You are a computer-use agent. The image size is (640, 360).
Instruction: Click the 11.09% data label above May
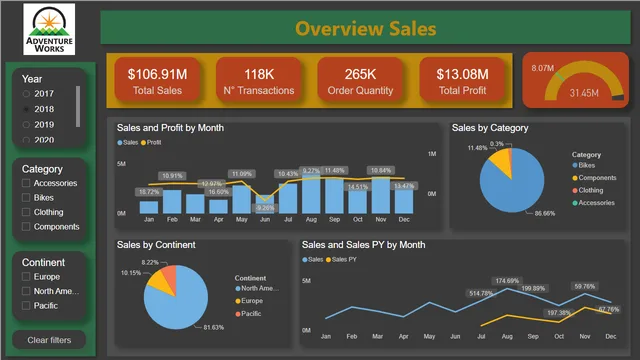(x=242, y=174)
